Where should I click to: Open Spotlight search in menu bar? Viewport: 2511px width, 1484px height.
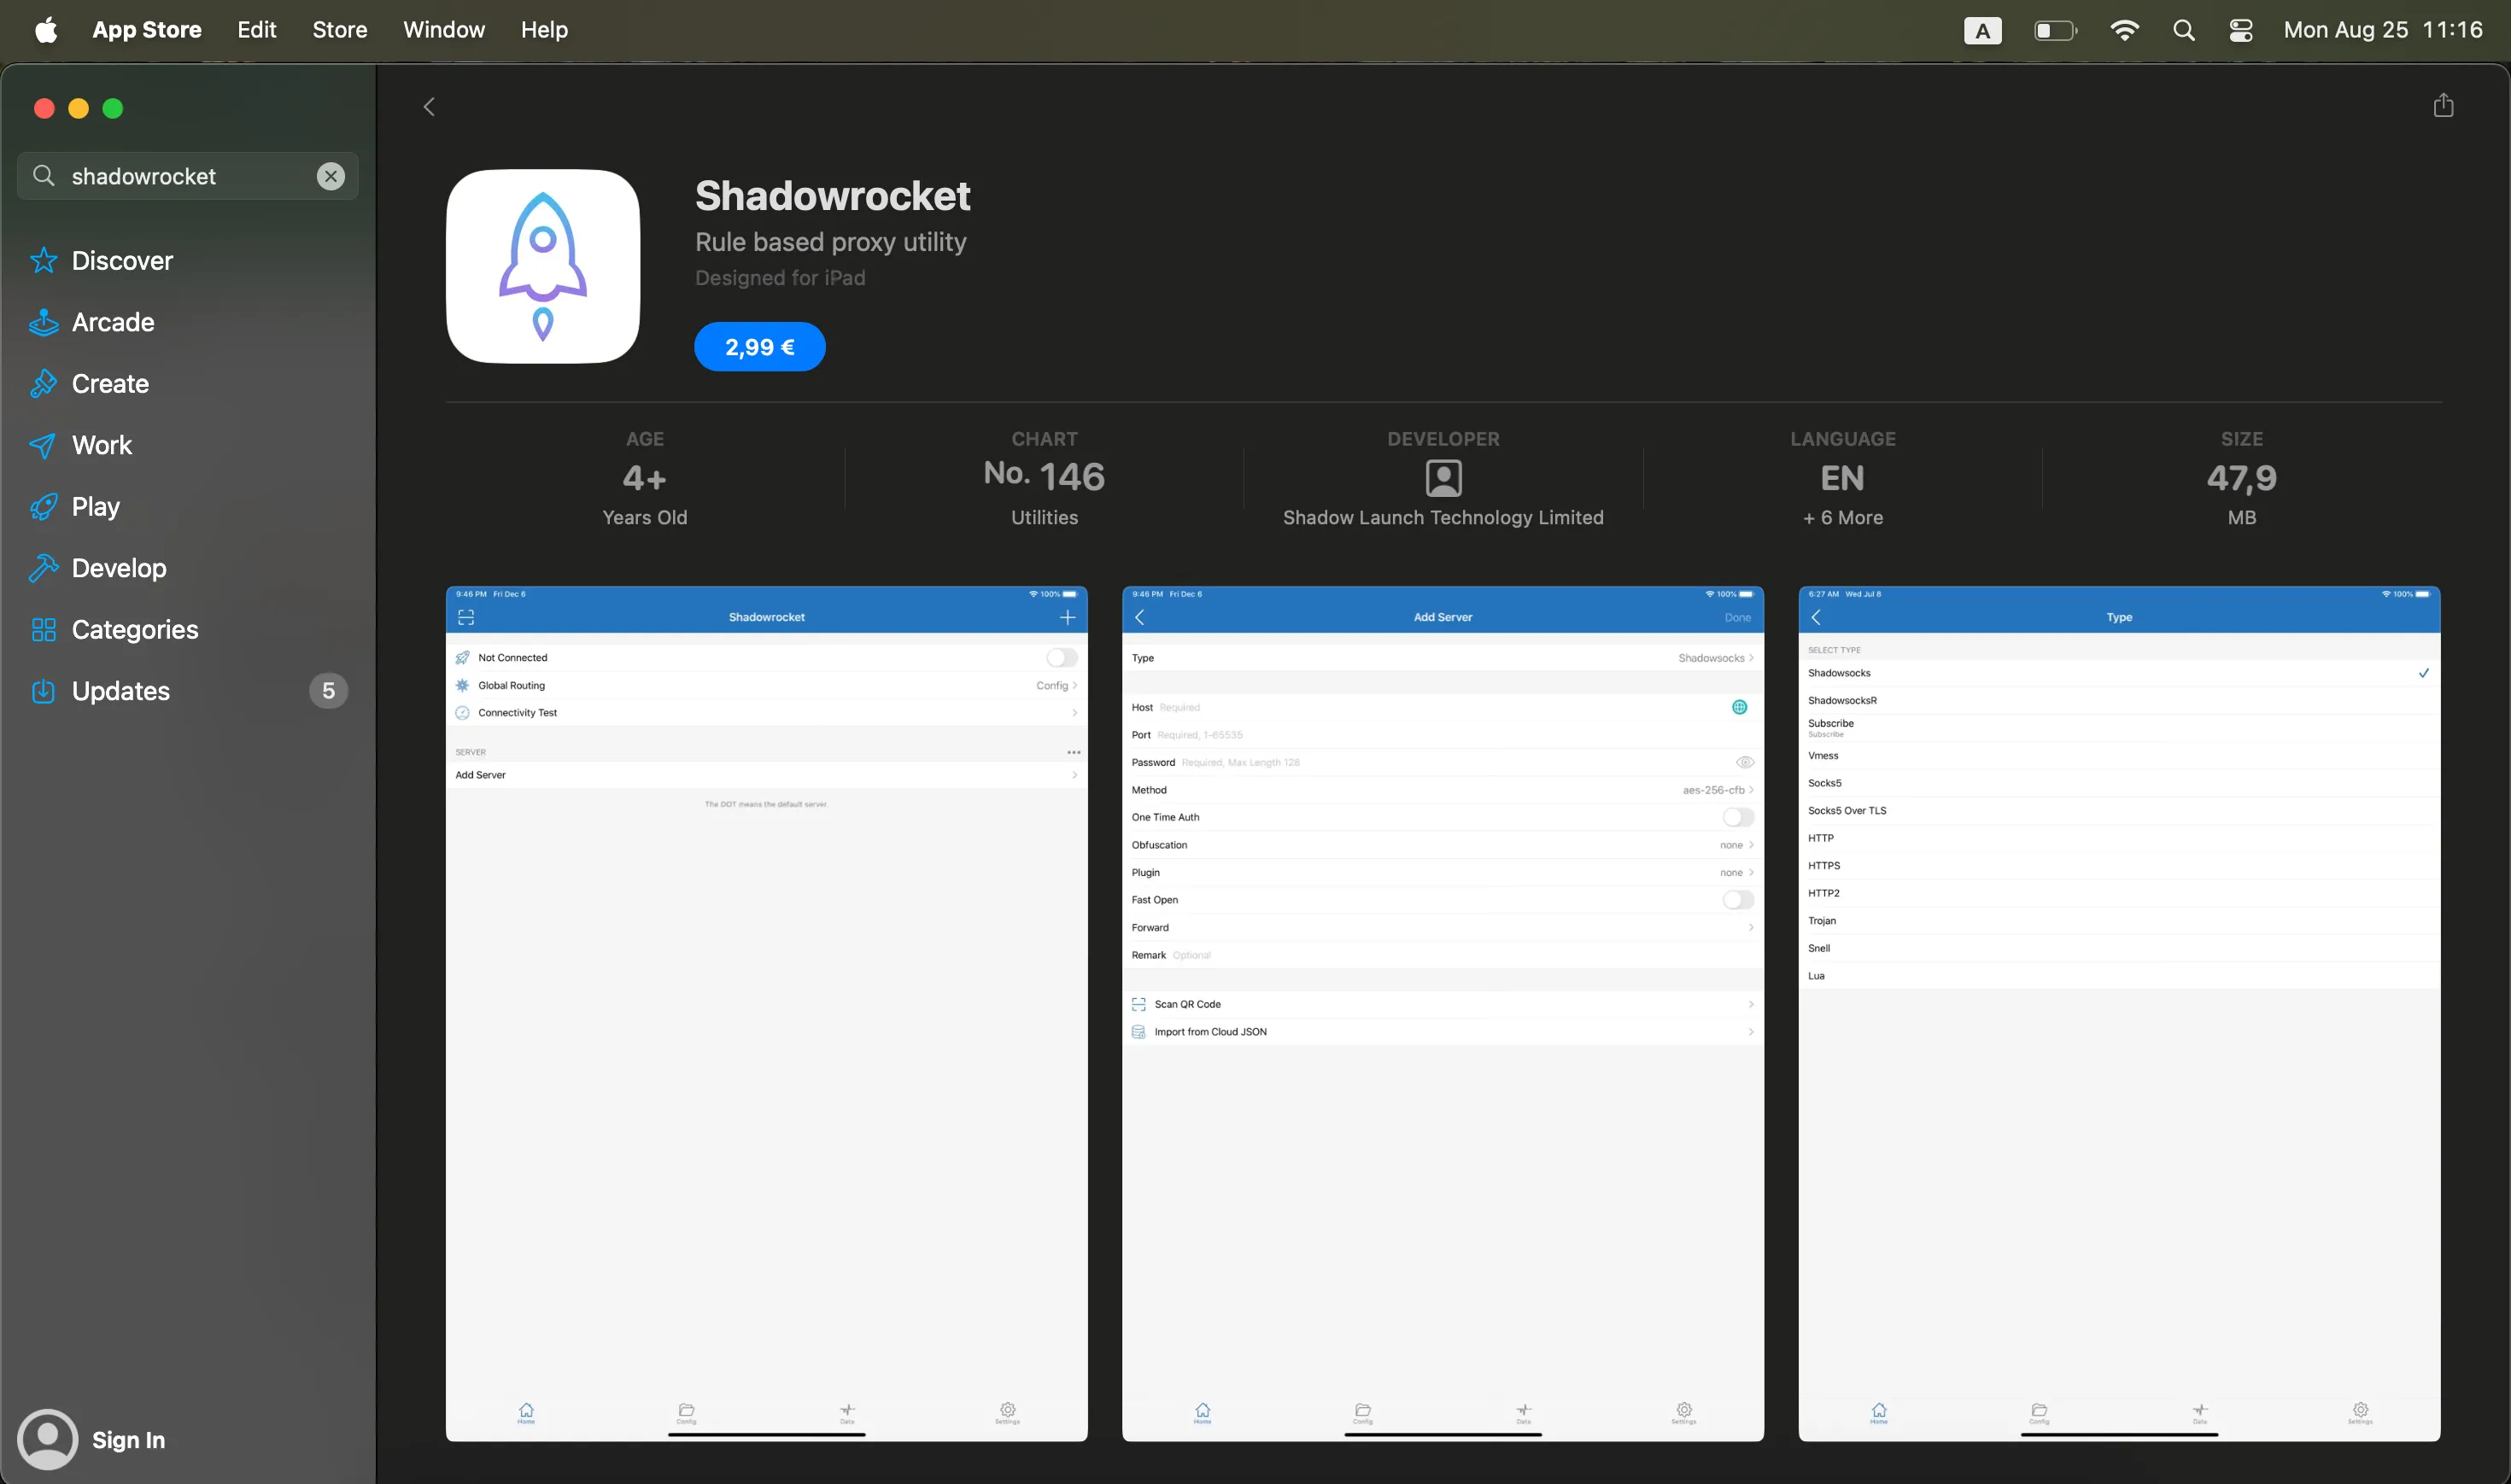[2183, 30]
